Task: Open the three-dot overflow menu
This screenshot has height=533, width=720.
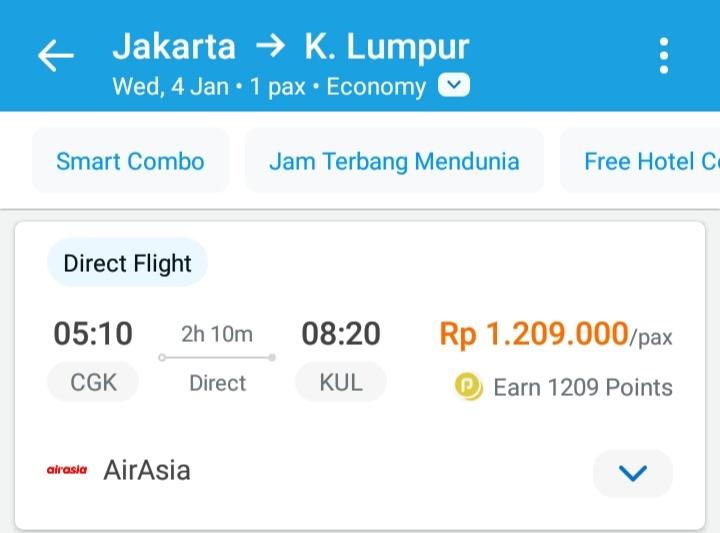Action: 663,56
